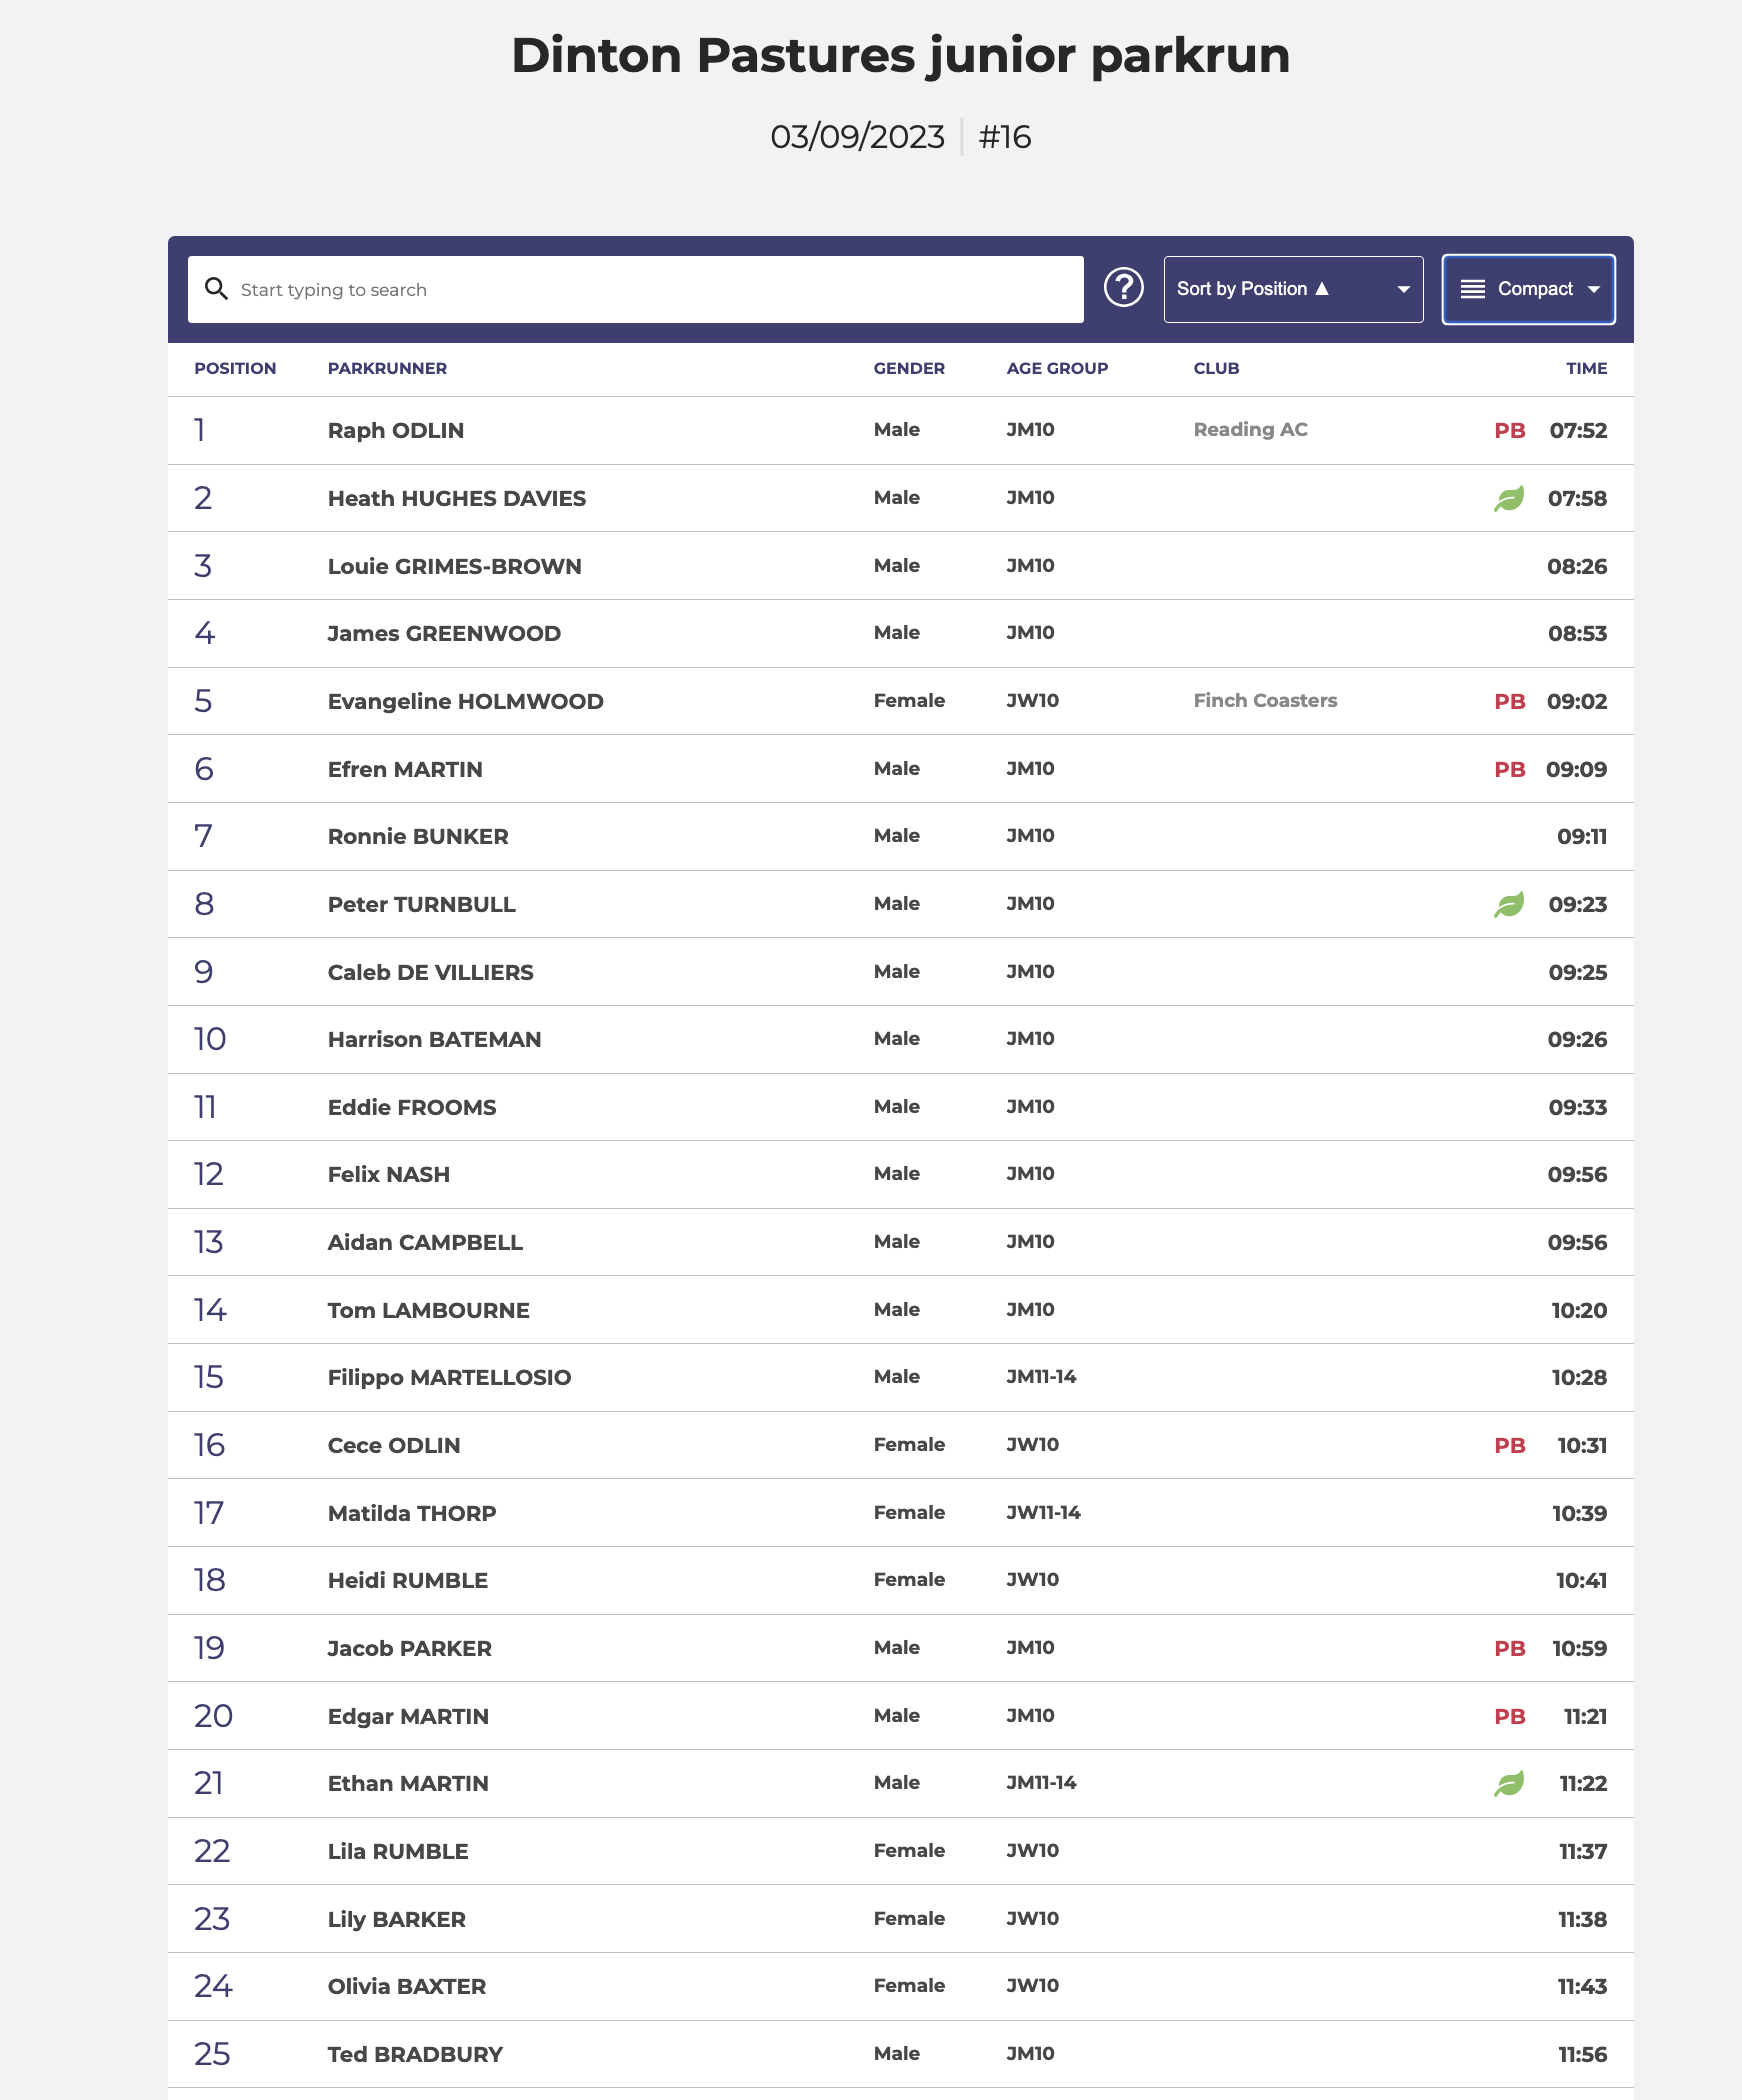Visit the Finch Coasters club page
Image resolution: width=1742 pixels, height=2100 pixels.
coord(1264,700)
